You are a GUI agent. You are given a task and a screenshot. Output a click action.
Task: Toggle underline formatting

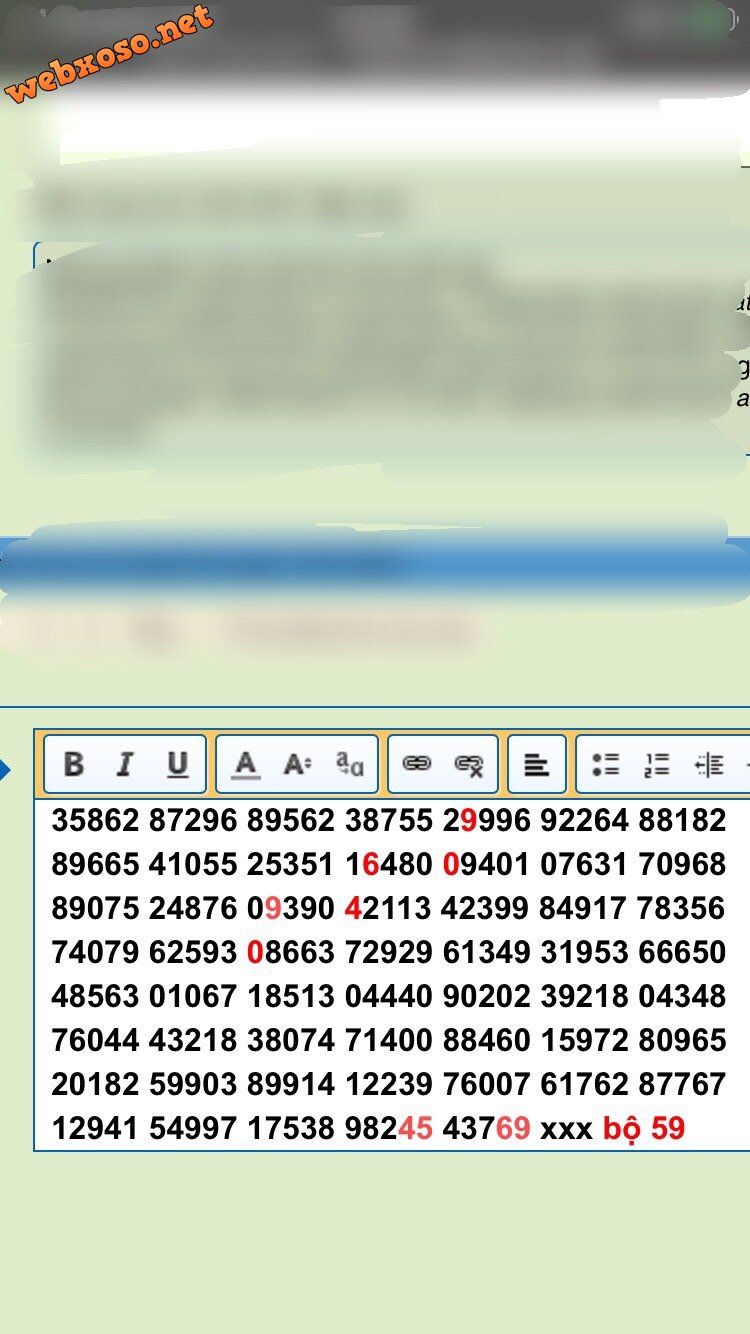tap(177, 765)
